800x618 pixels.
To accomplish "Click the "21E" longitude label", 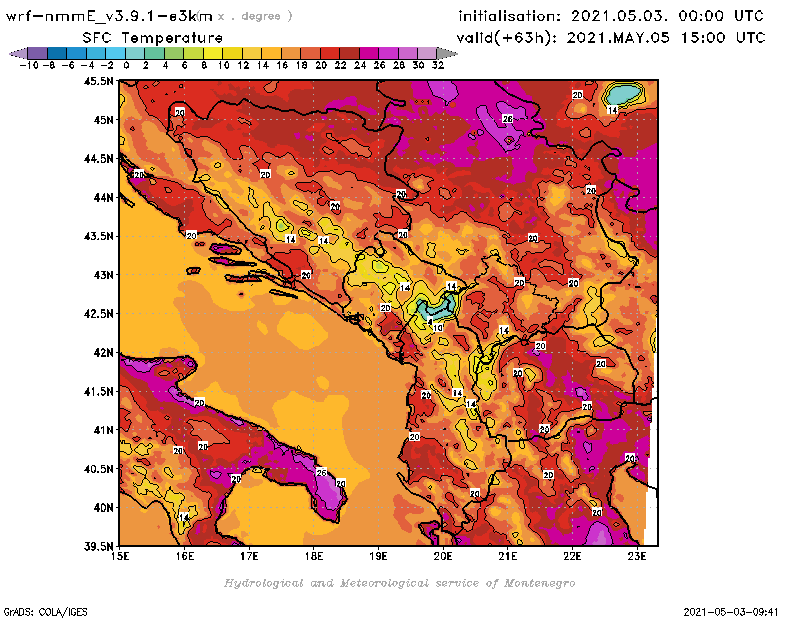I will [508, 556].
